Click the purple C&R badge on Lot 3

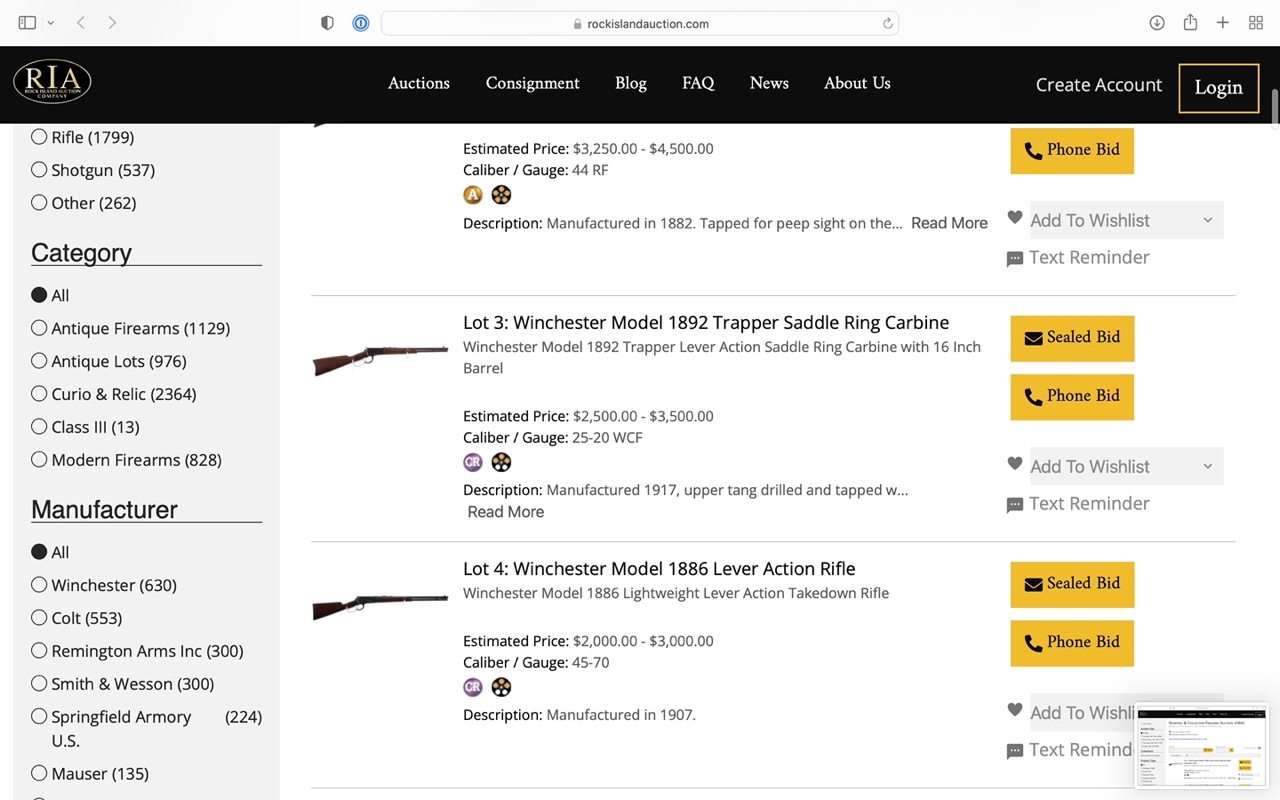(x=473, y=462)
